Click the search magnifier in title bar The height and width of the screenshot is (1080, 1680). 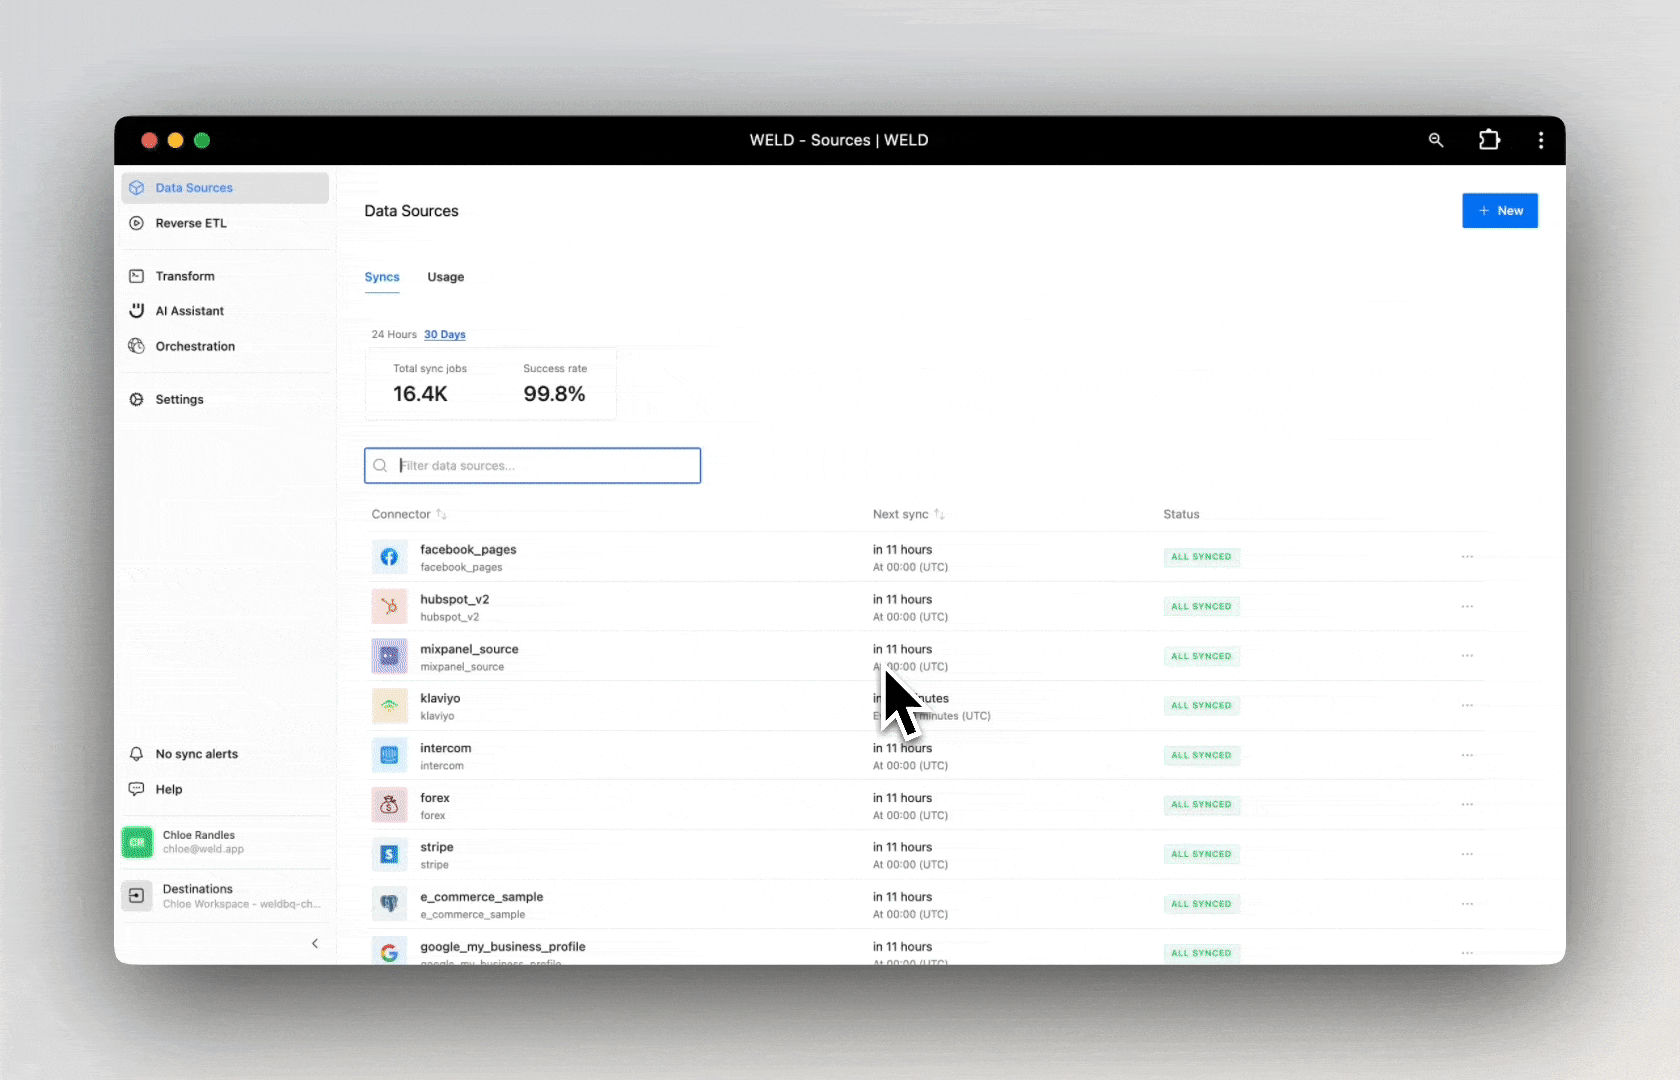(1436, 140)
